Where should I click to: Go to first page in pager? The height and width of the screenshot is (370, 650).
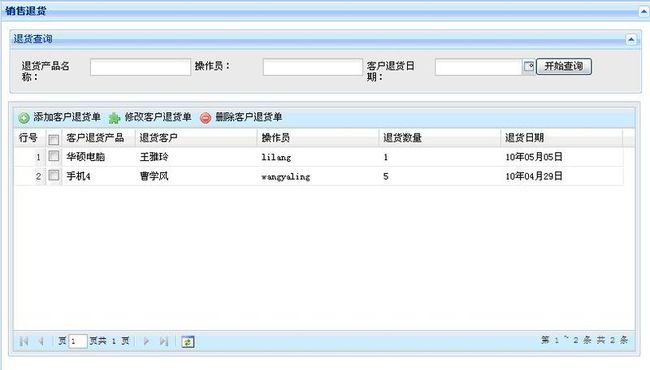24,341
